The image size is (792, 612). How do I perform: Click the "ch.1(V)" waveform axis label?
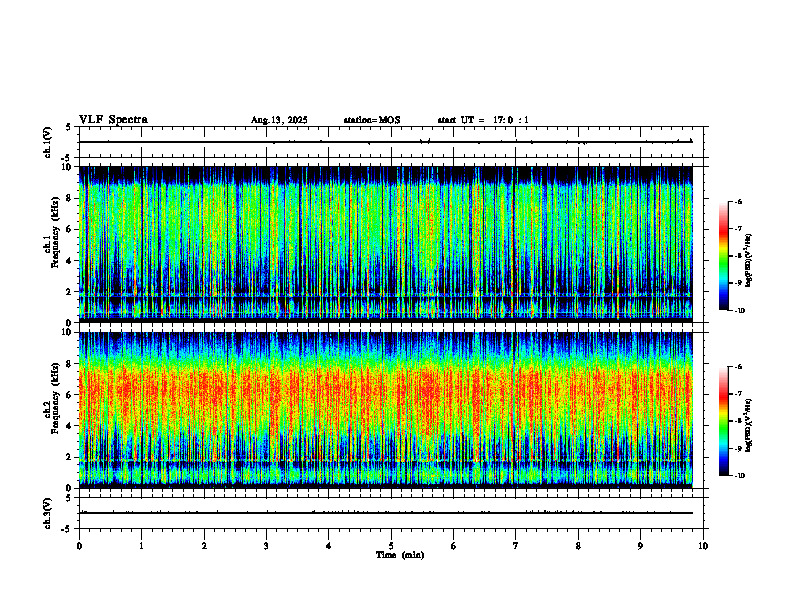click(x=48, y=142)
